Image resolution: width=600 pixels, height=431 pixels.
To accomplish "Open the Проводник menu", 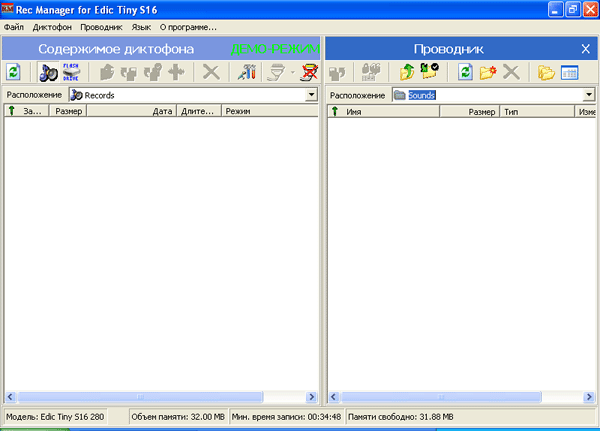I will point(101,27).
